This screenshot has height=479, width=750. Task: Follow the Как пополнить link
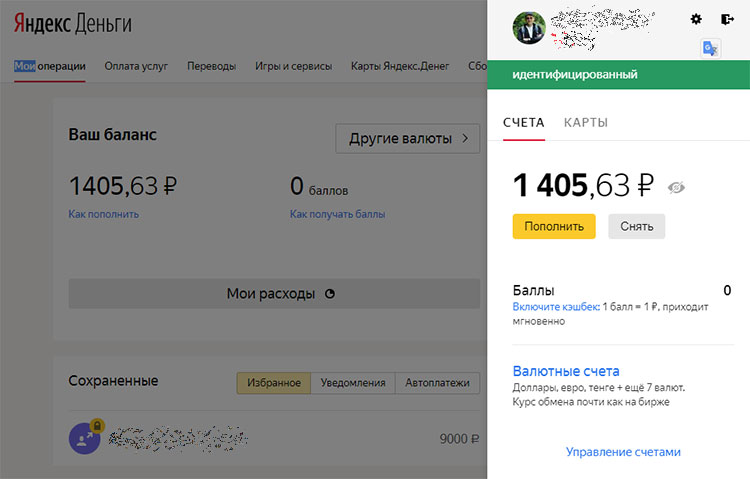104,214
